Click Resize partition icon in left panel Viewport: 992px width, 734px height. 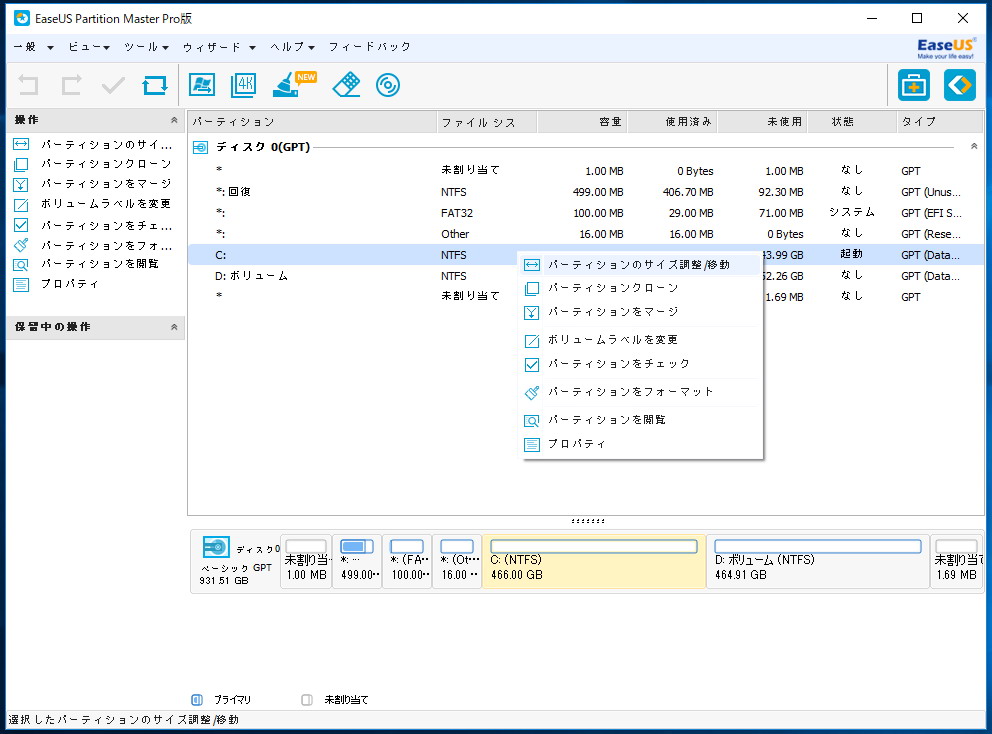(x=21, y=144)
